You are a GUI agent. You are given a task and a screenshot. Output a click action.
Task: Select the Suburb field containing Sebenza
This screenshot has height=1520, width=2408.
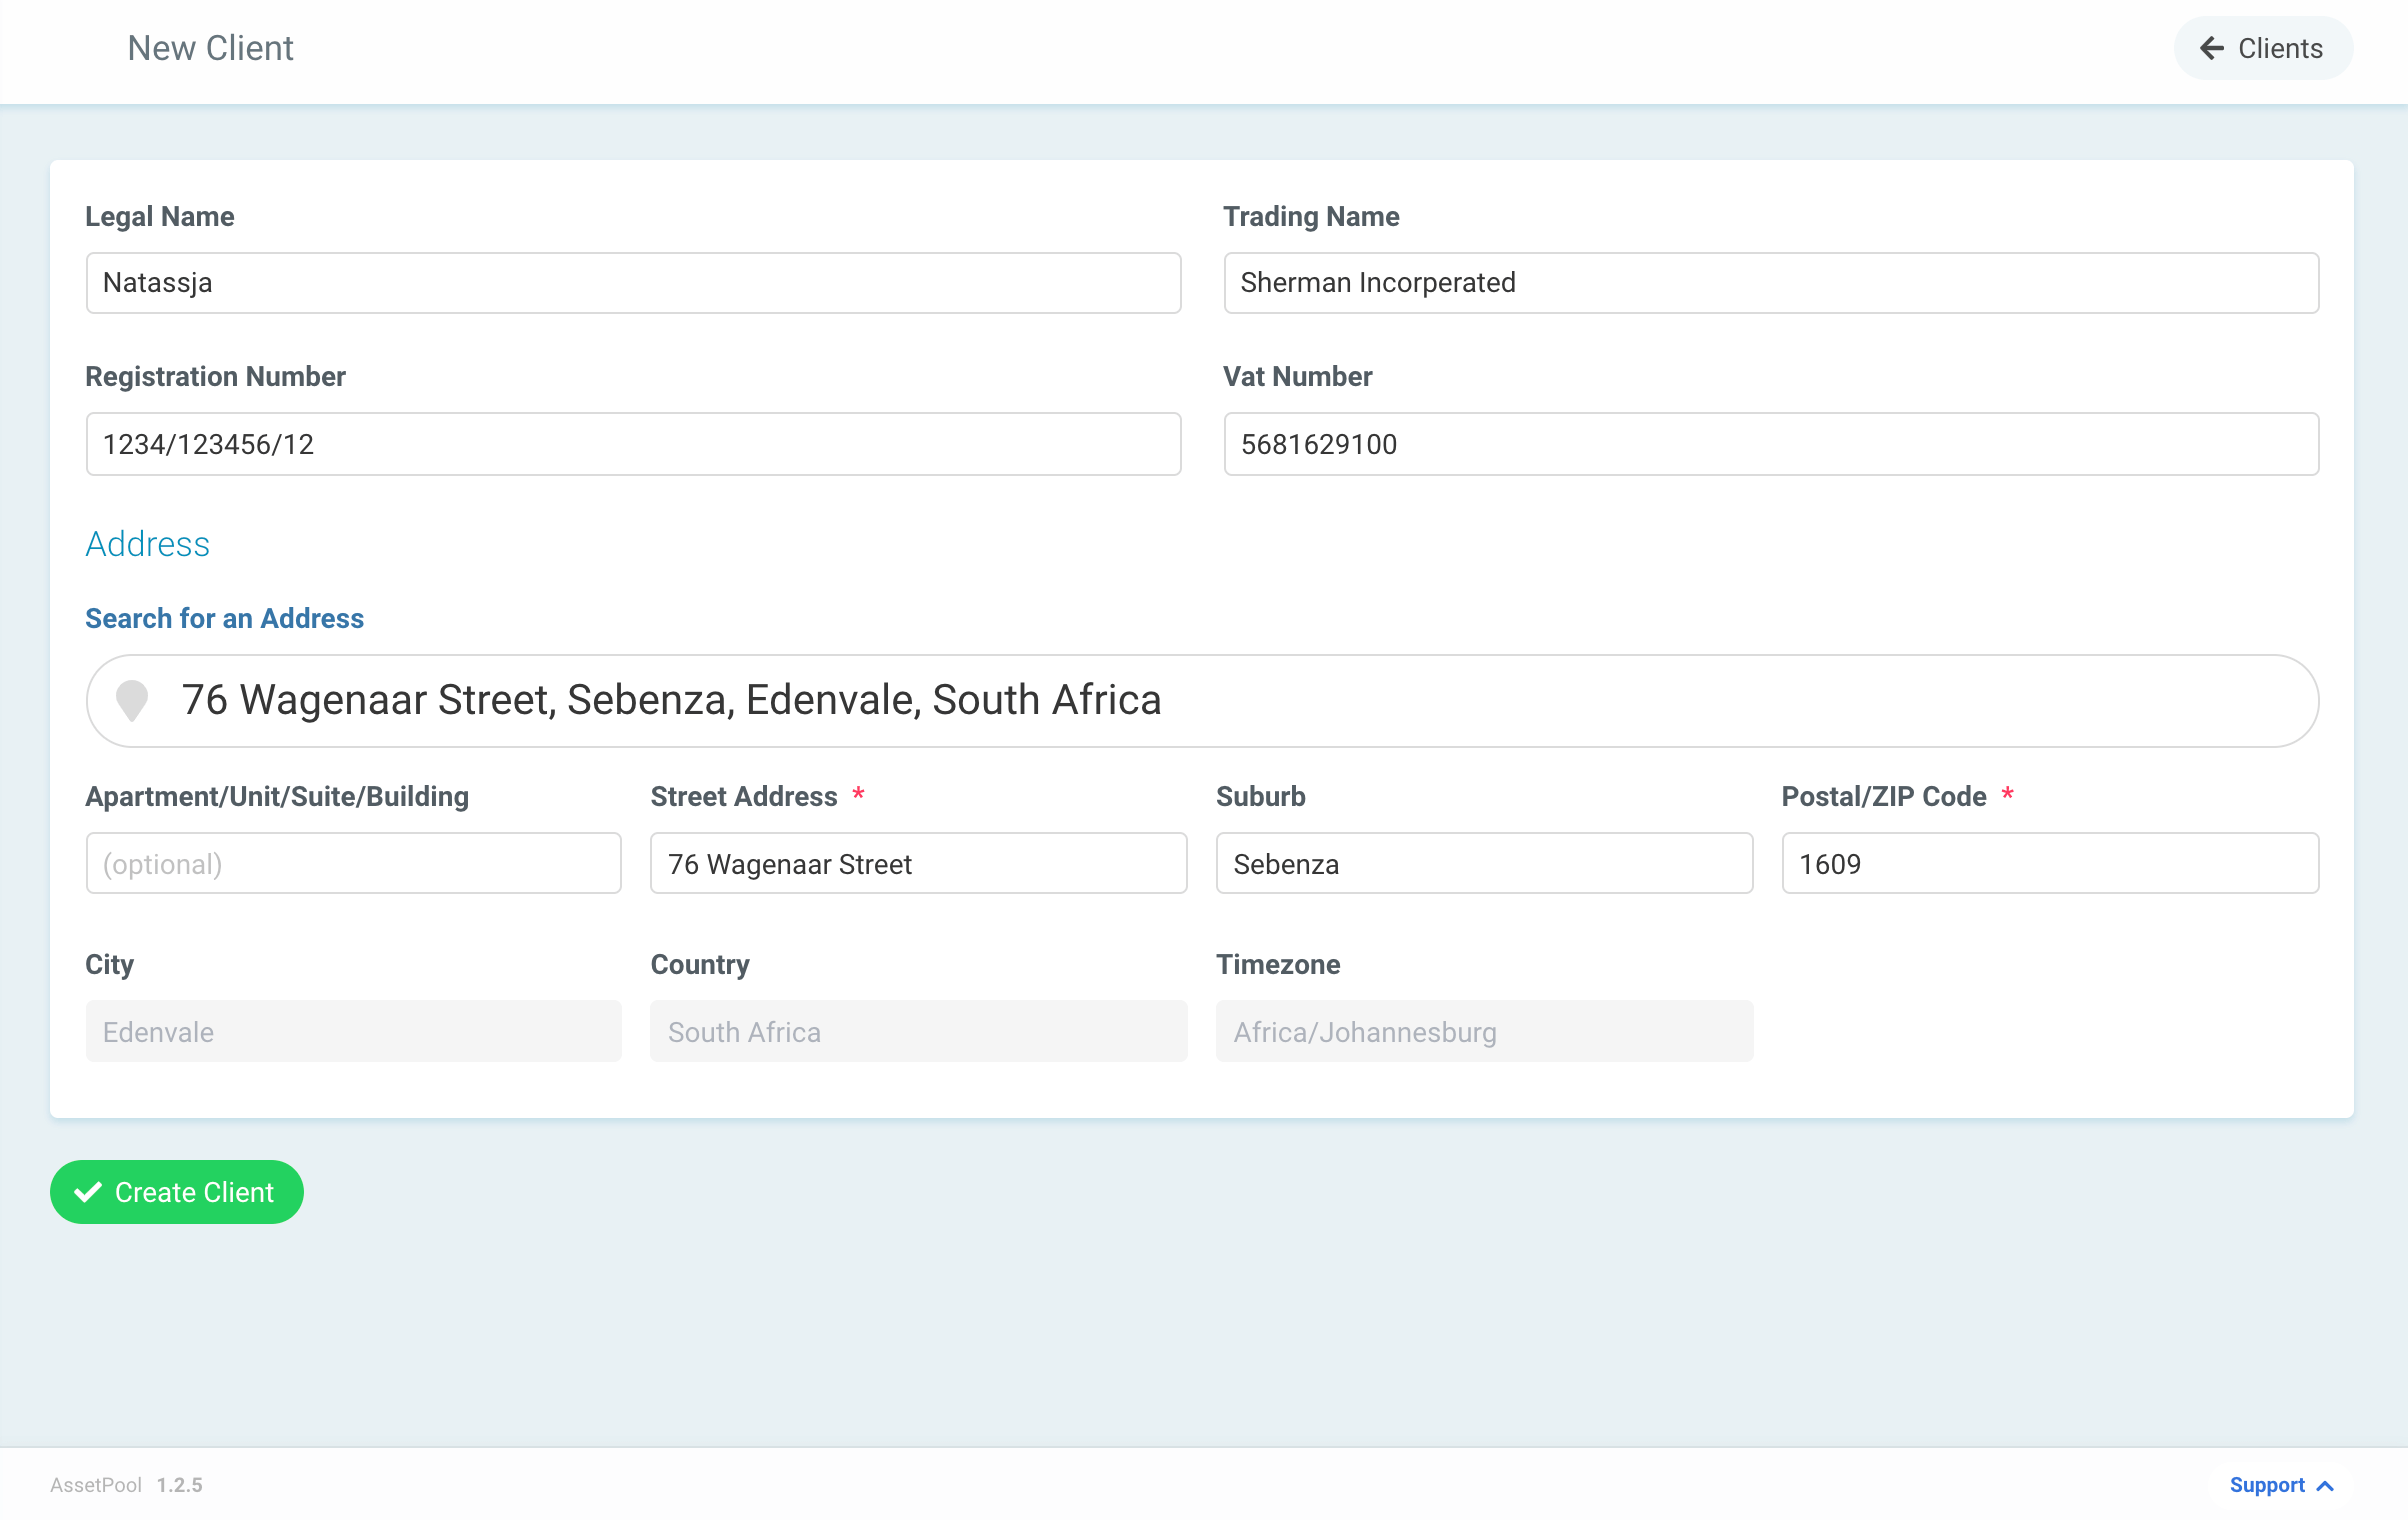pos(1484,863)
